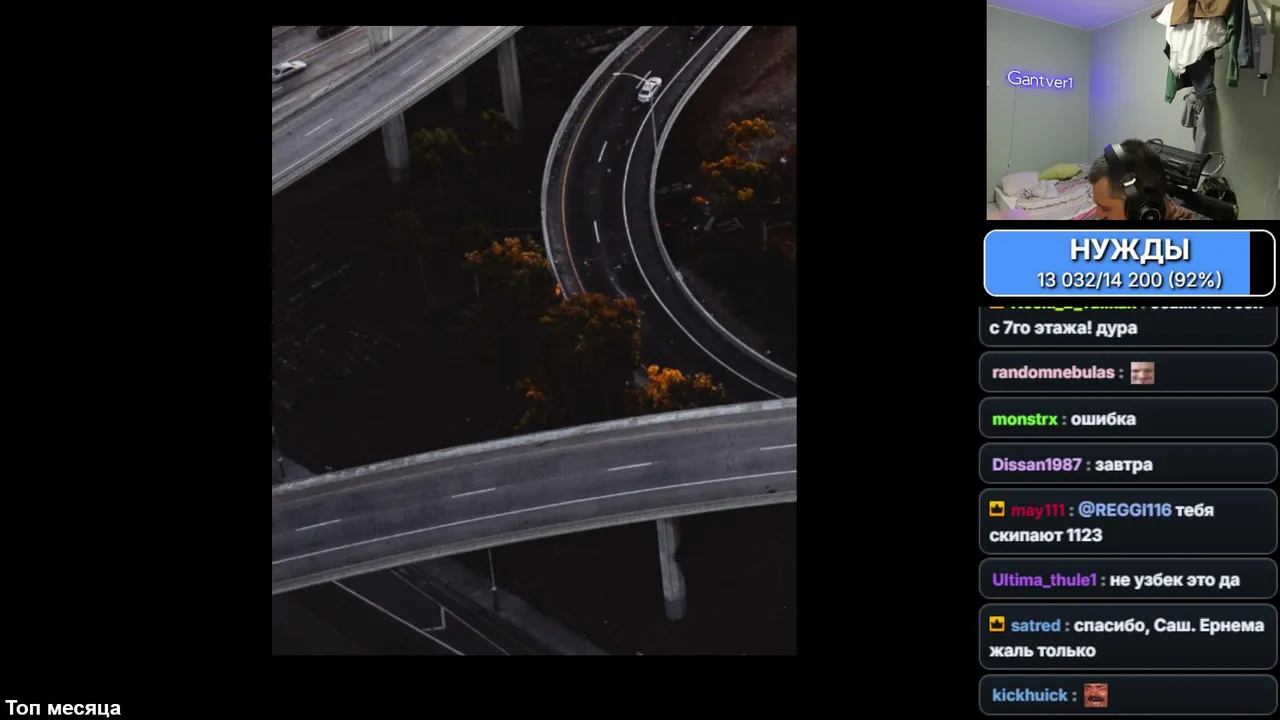Click the emote in kickhuick message
The width and height of the screenshot is (1280, 720).
click(x=1096, y=695)
